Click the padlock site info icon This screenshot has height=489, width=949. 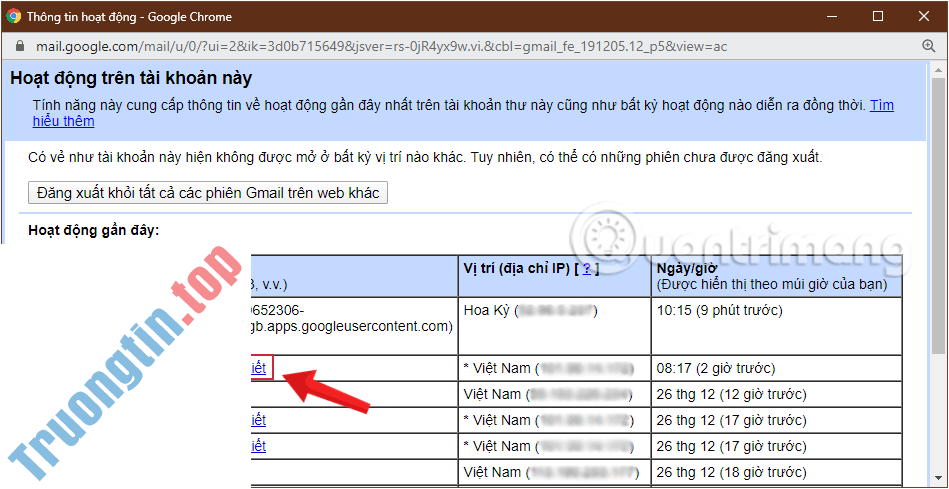(x=19, y=46)
